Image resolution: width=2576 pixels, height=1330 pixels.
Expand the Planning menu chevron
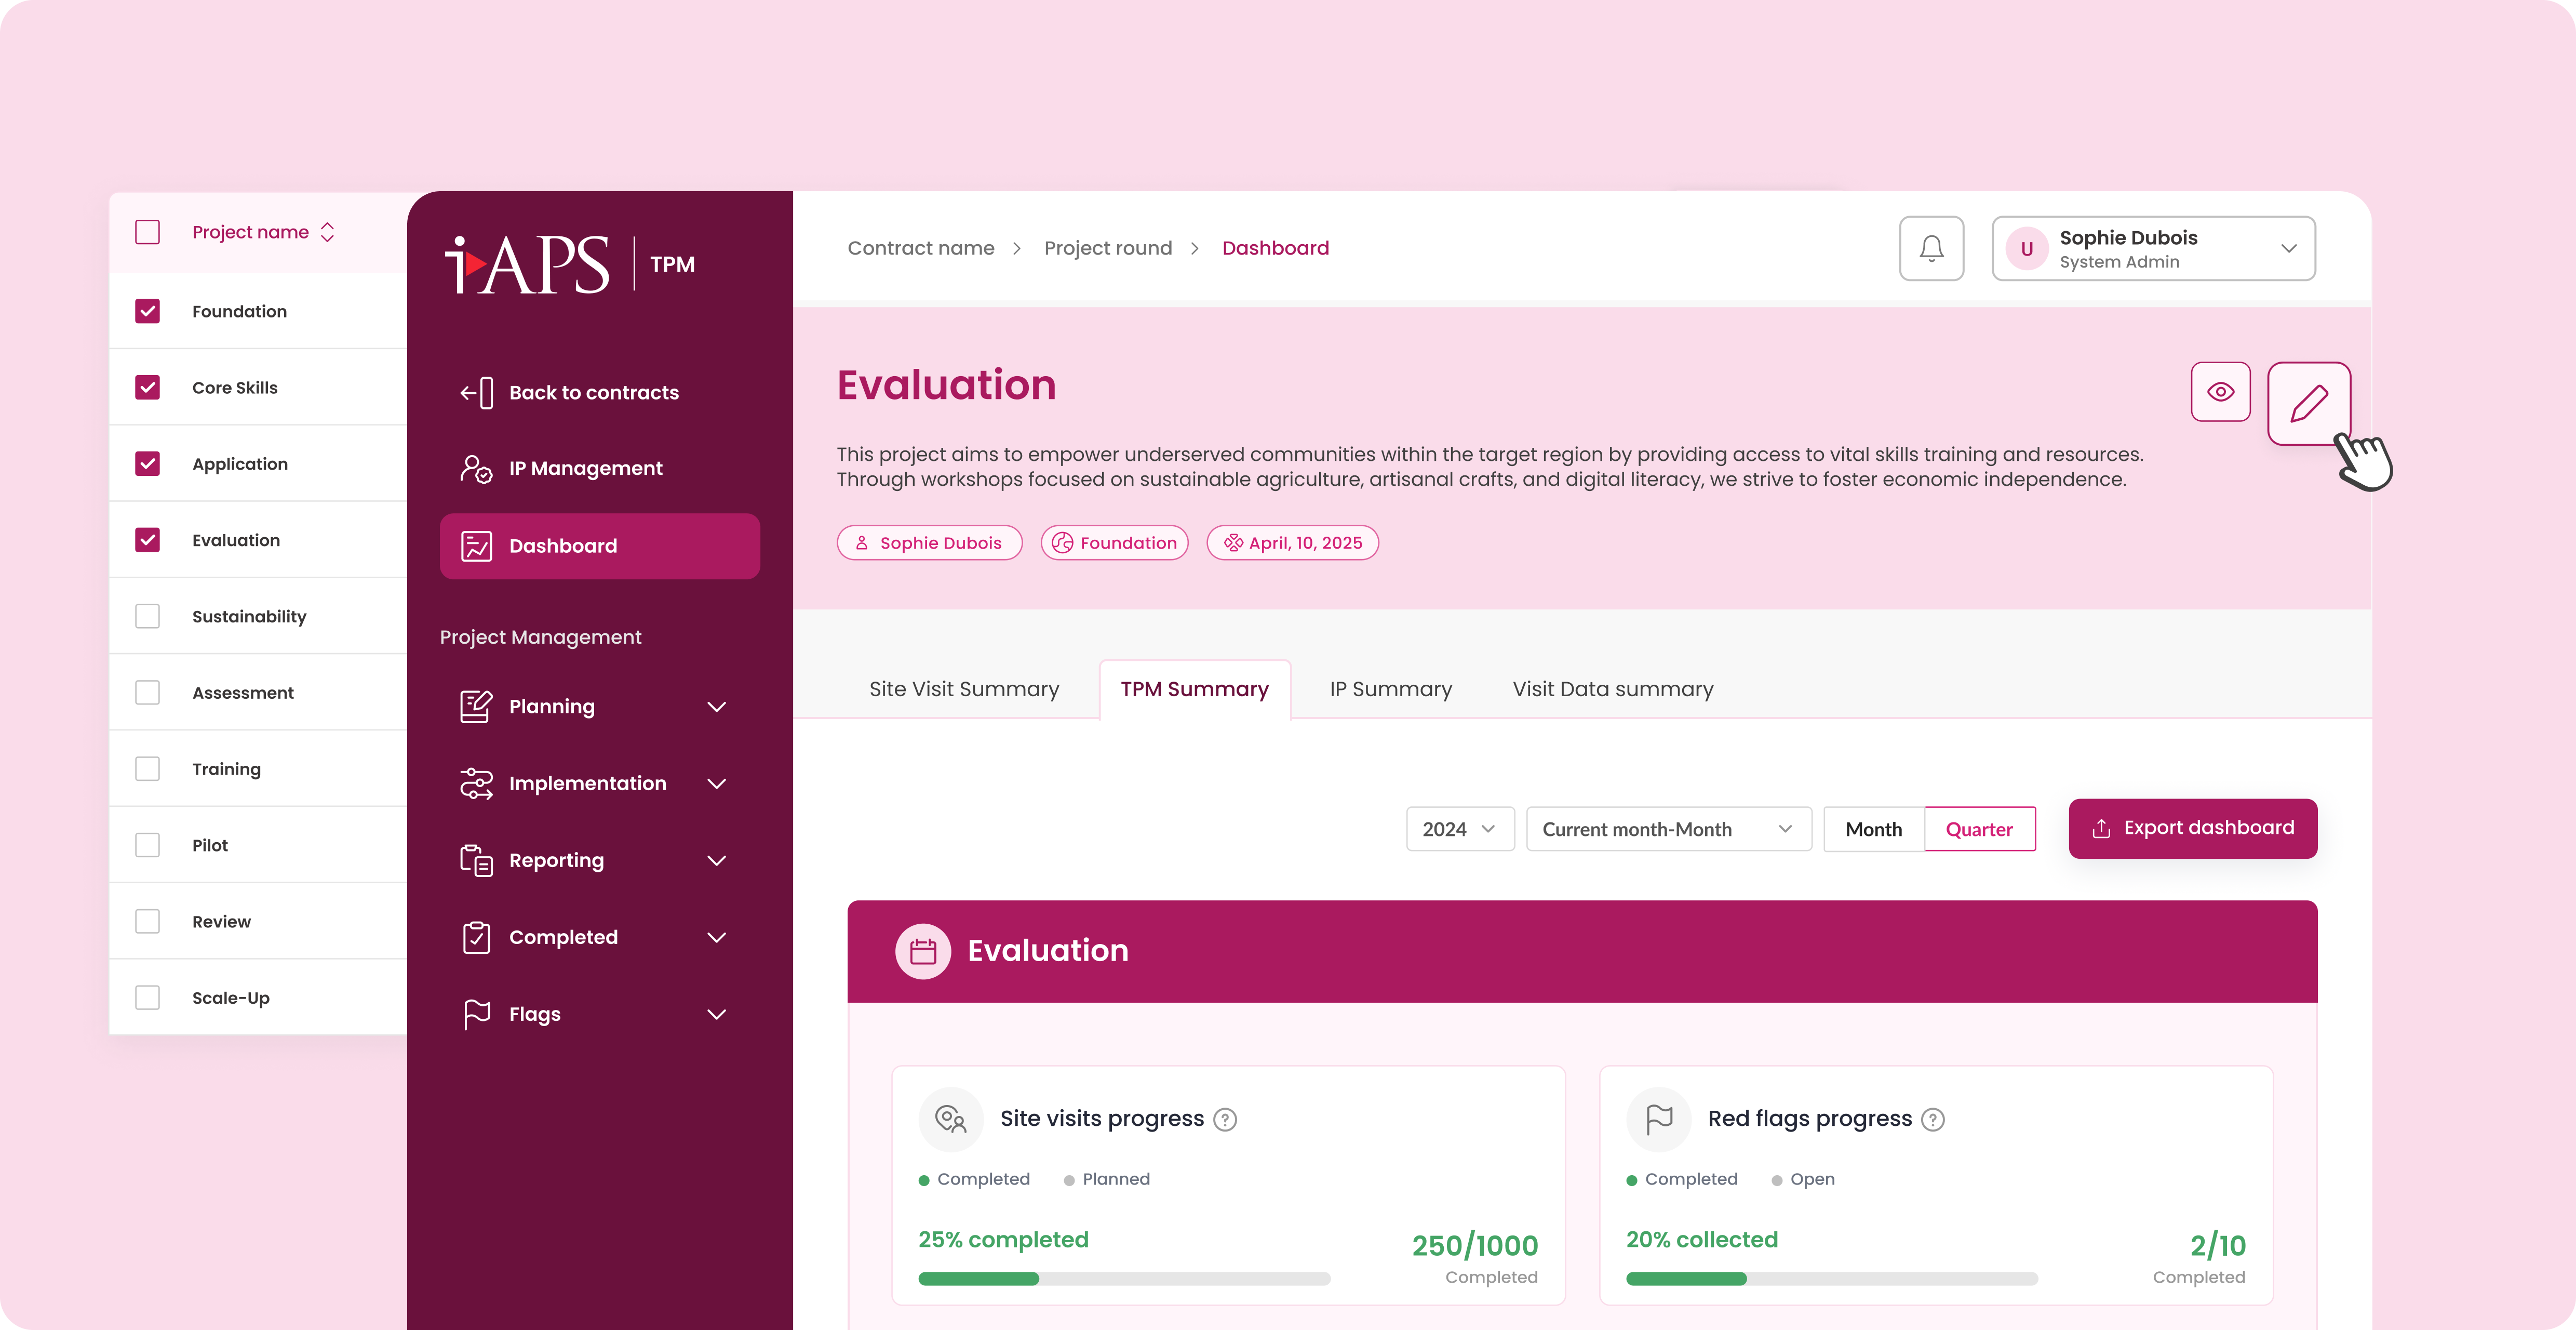pyautogui.click(x=716, y=707)
